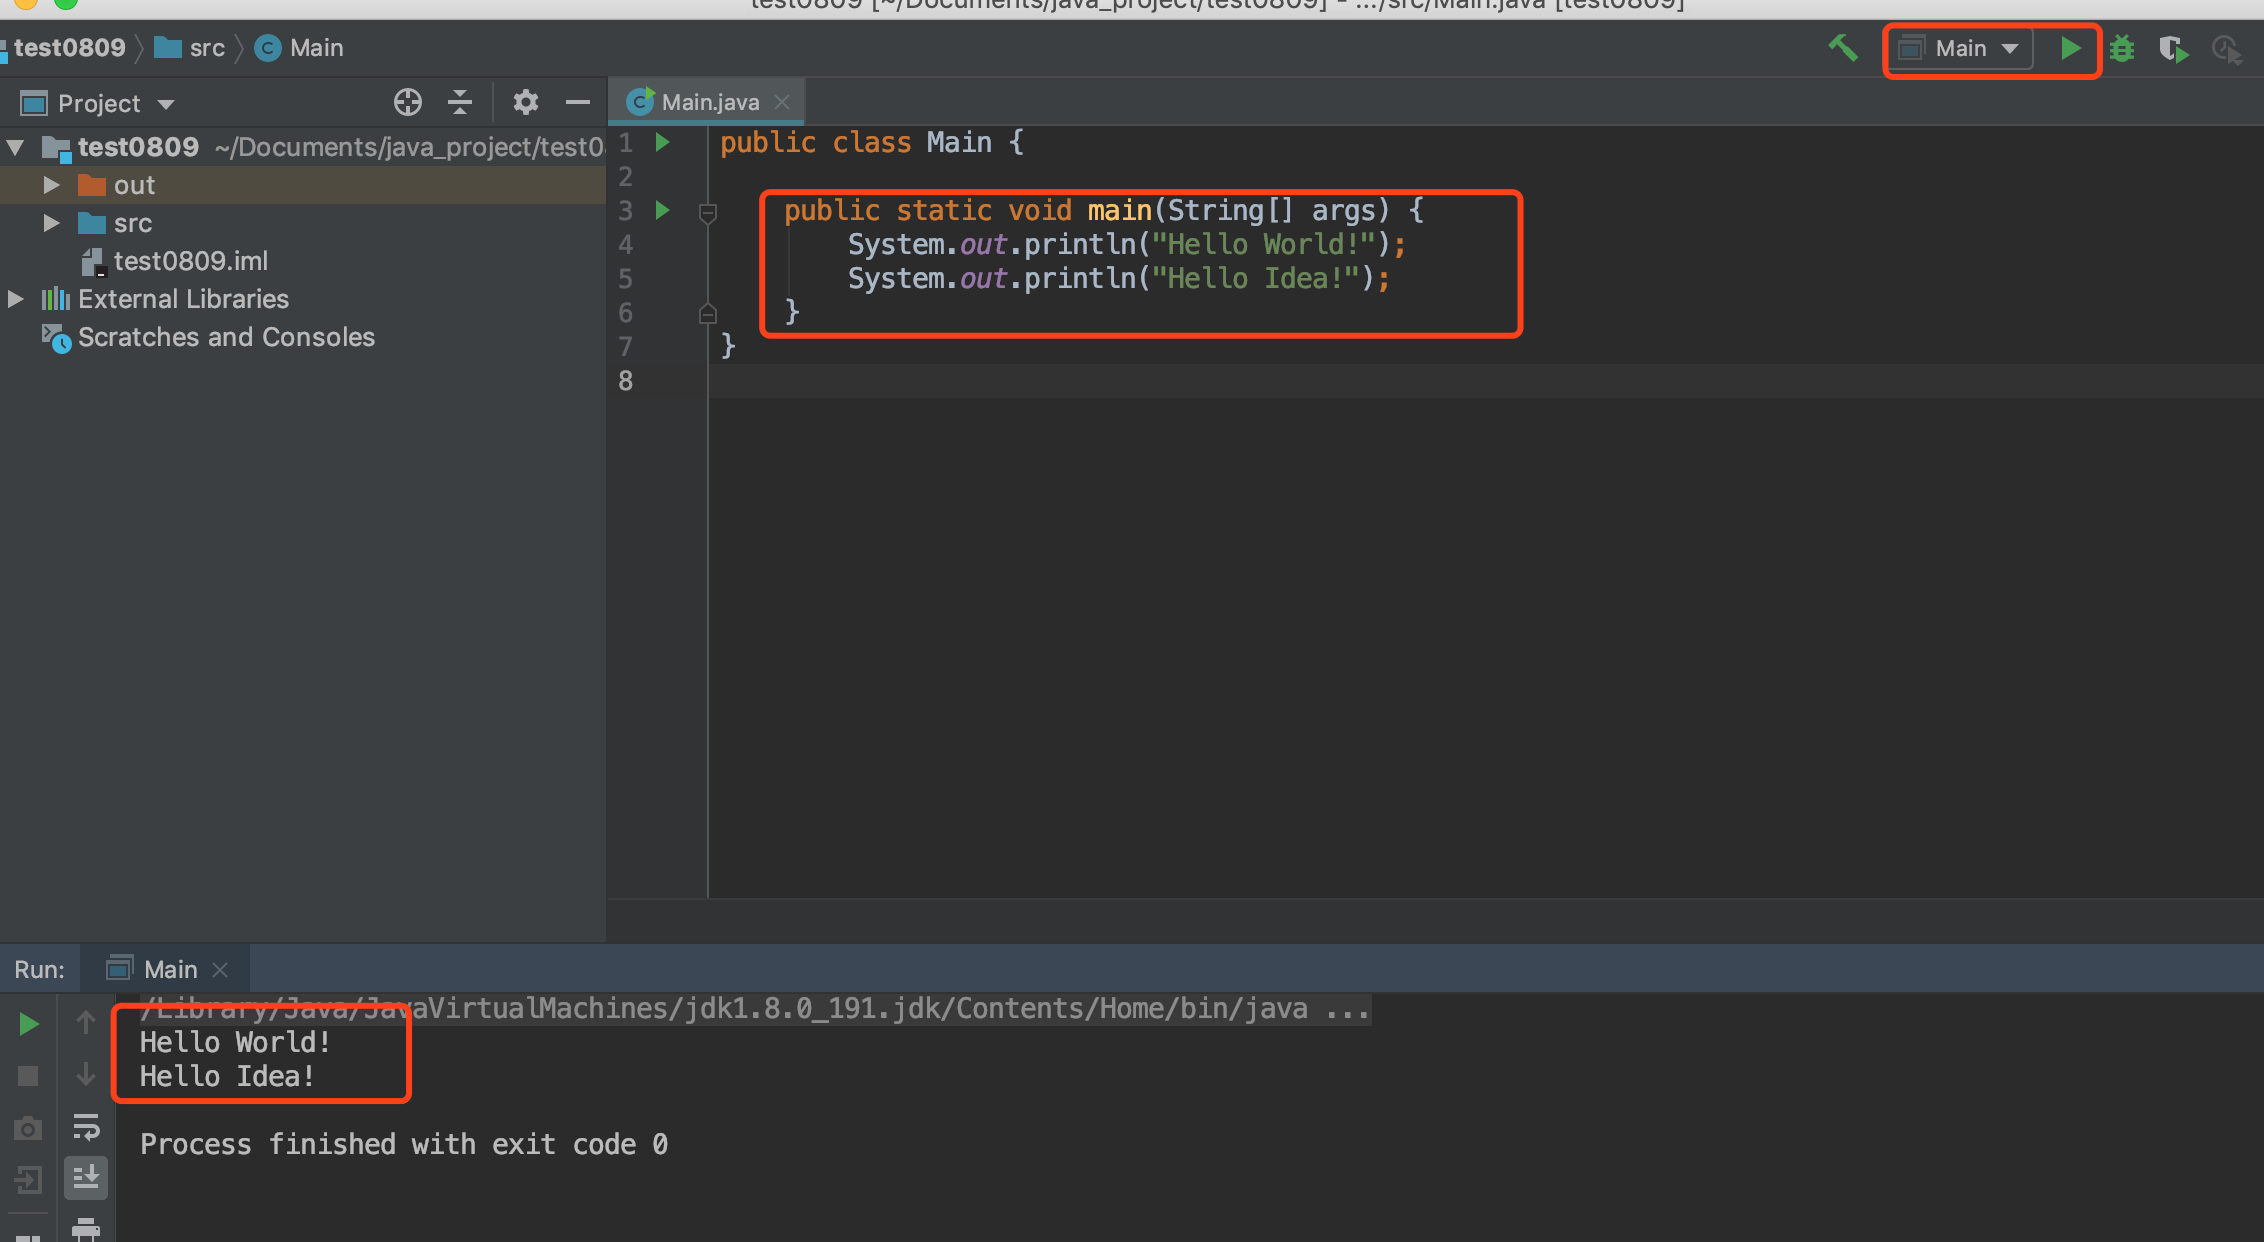Screen dimensions: 2264x1242
Task: Rerun Main from the Run panel
Action: [x=28, y=1024]
